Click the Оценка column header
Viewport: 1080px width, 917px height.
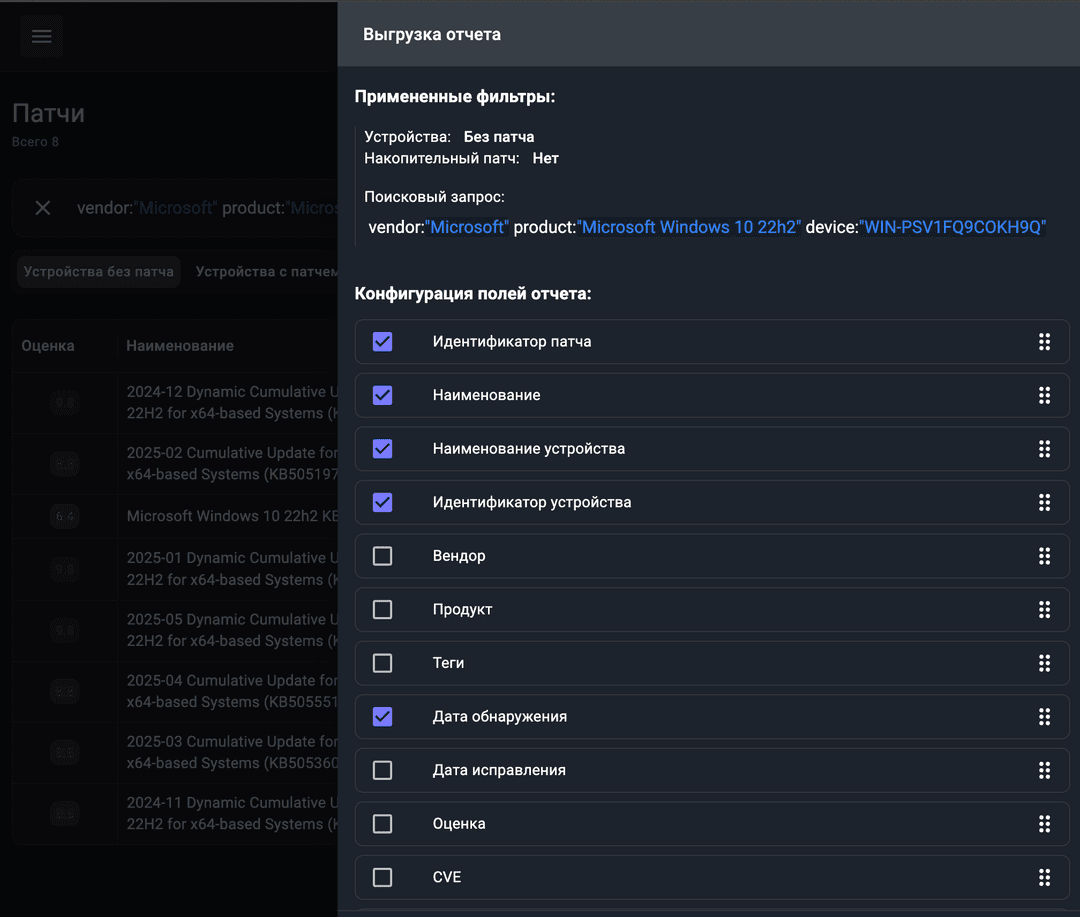click(x=48, y=346)
